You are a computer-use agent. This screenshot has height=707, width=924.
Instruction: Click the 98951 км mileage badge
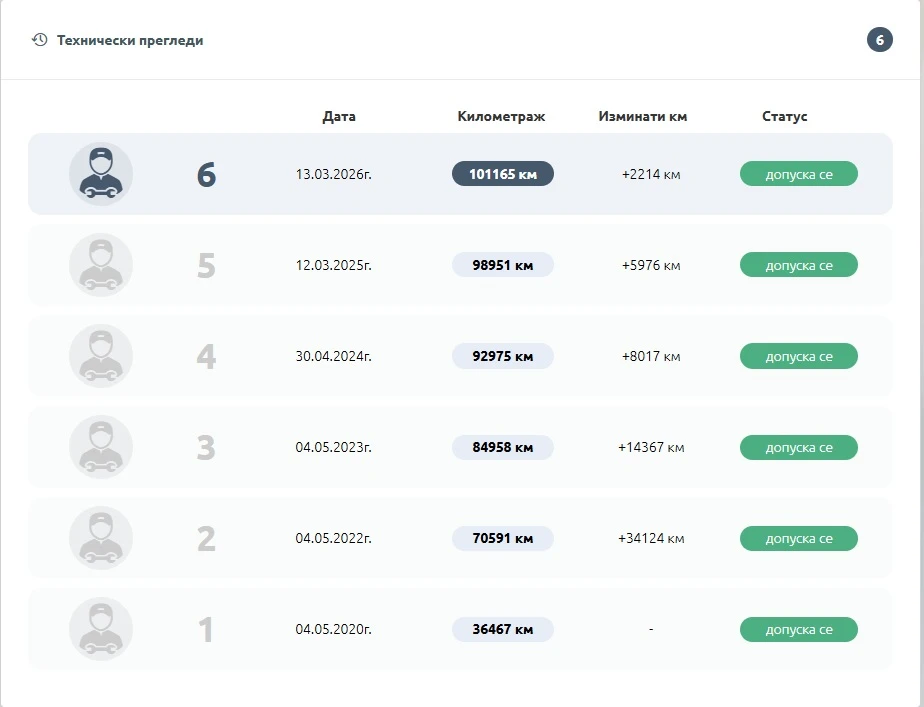(x=502, y=265)
